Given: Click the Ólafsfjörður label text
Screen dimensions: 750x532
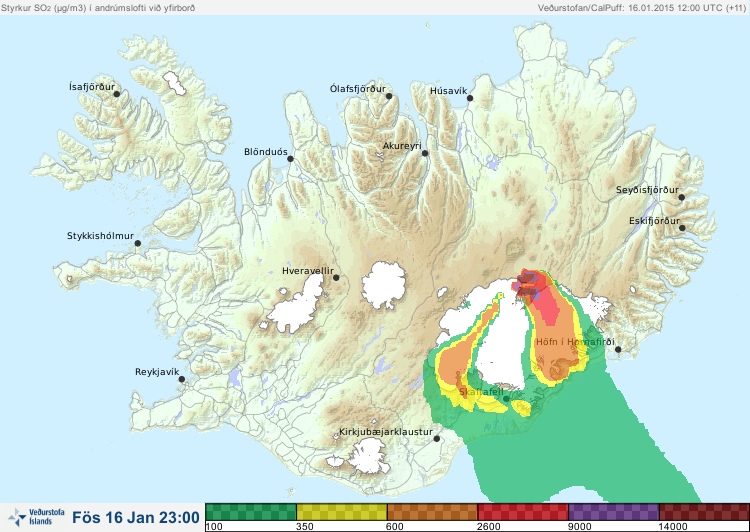Looking at the screenshot, I should (358, 89).
